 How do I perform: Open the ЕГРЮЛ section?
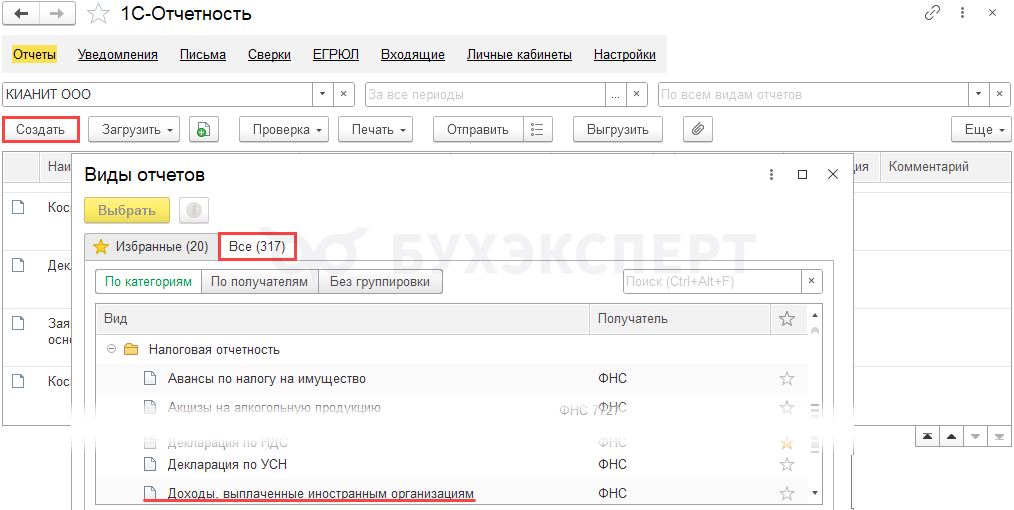point(336,55)
